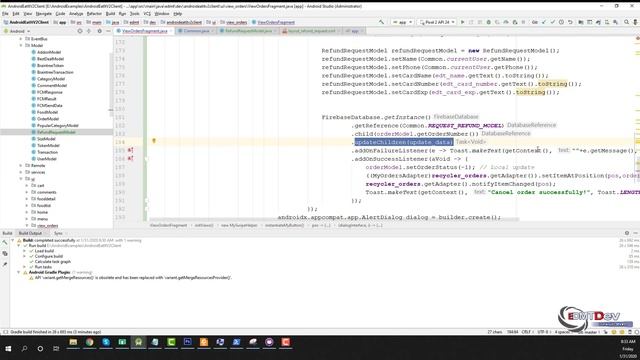Open Chrome from the Windows taskbar
640x360 pixels.
89,342
